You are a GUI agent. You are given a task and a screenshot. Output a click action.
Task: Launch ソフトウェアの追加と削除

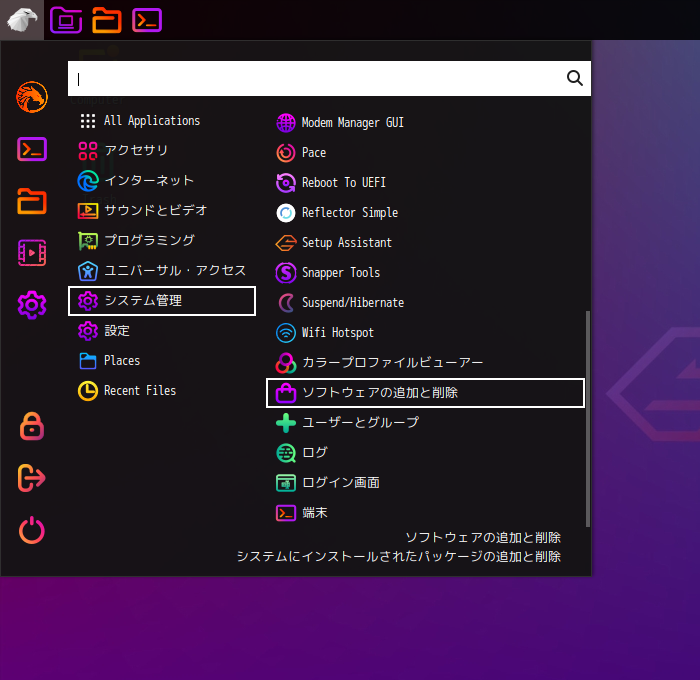tap(425, 393)
